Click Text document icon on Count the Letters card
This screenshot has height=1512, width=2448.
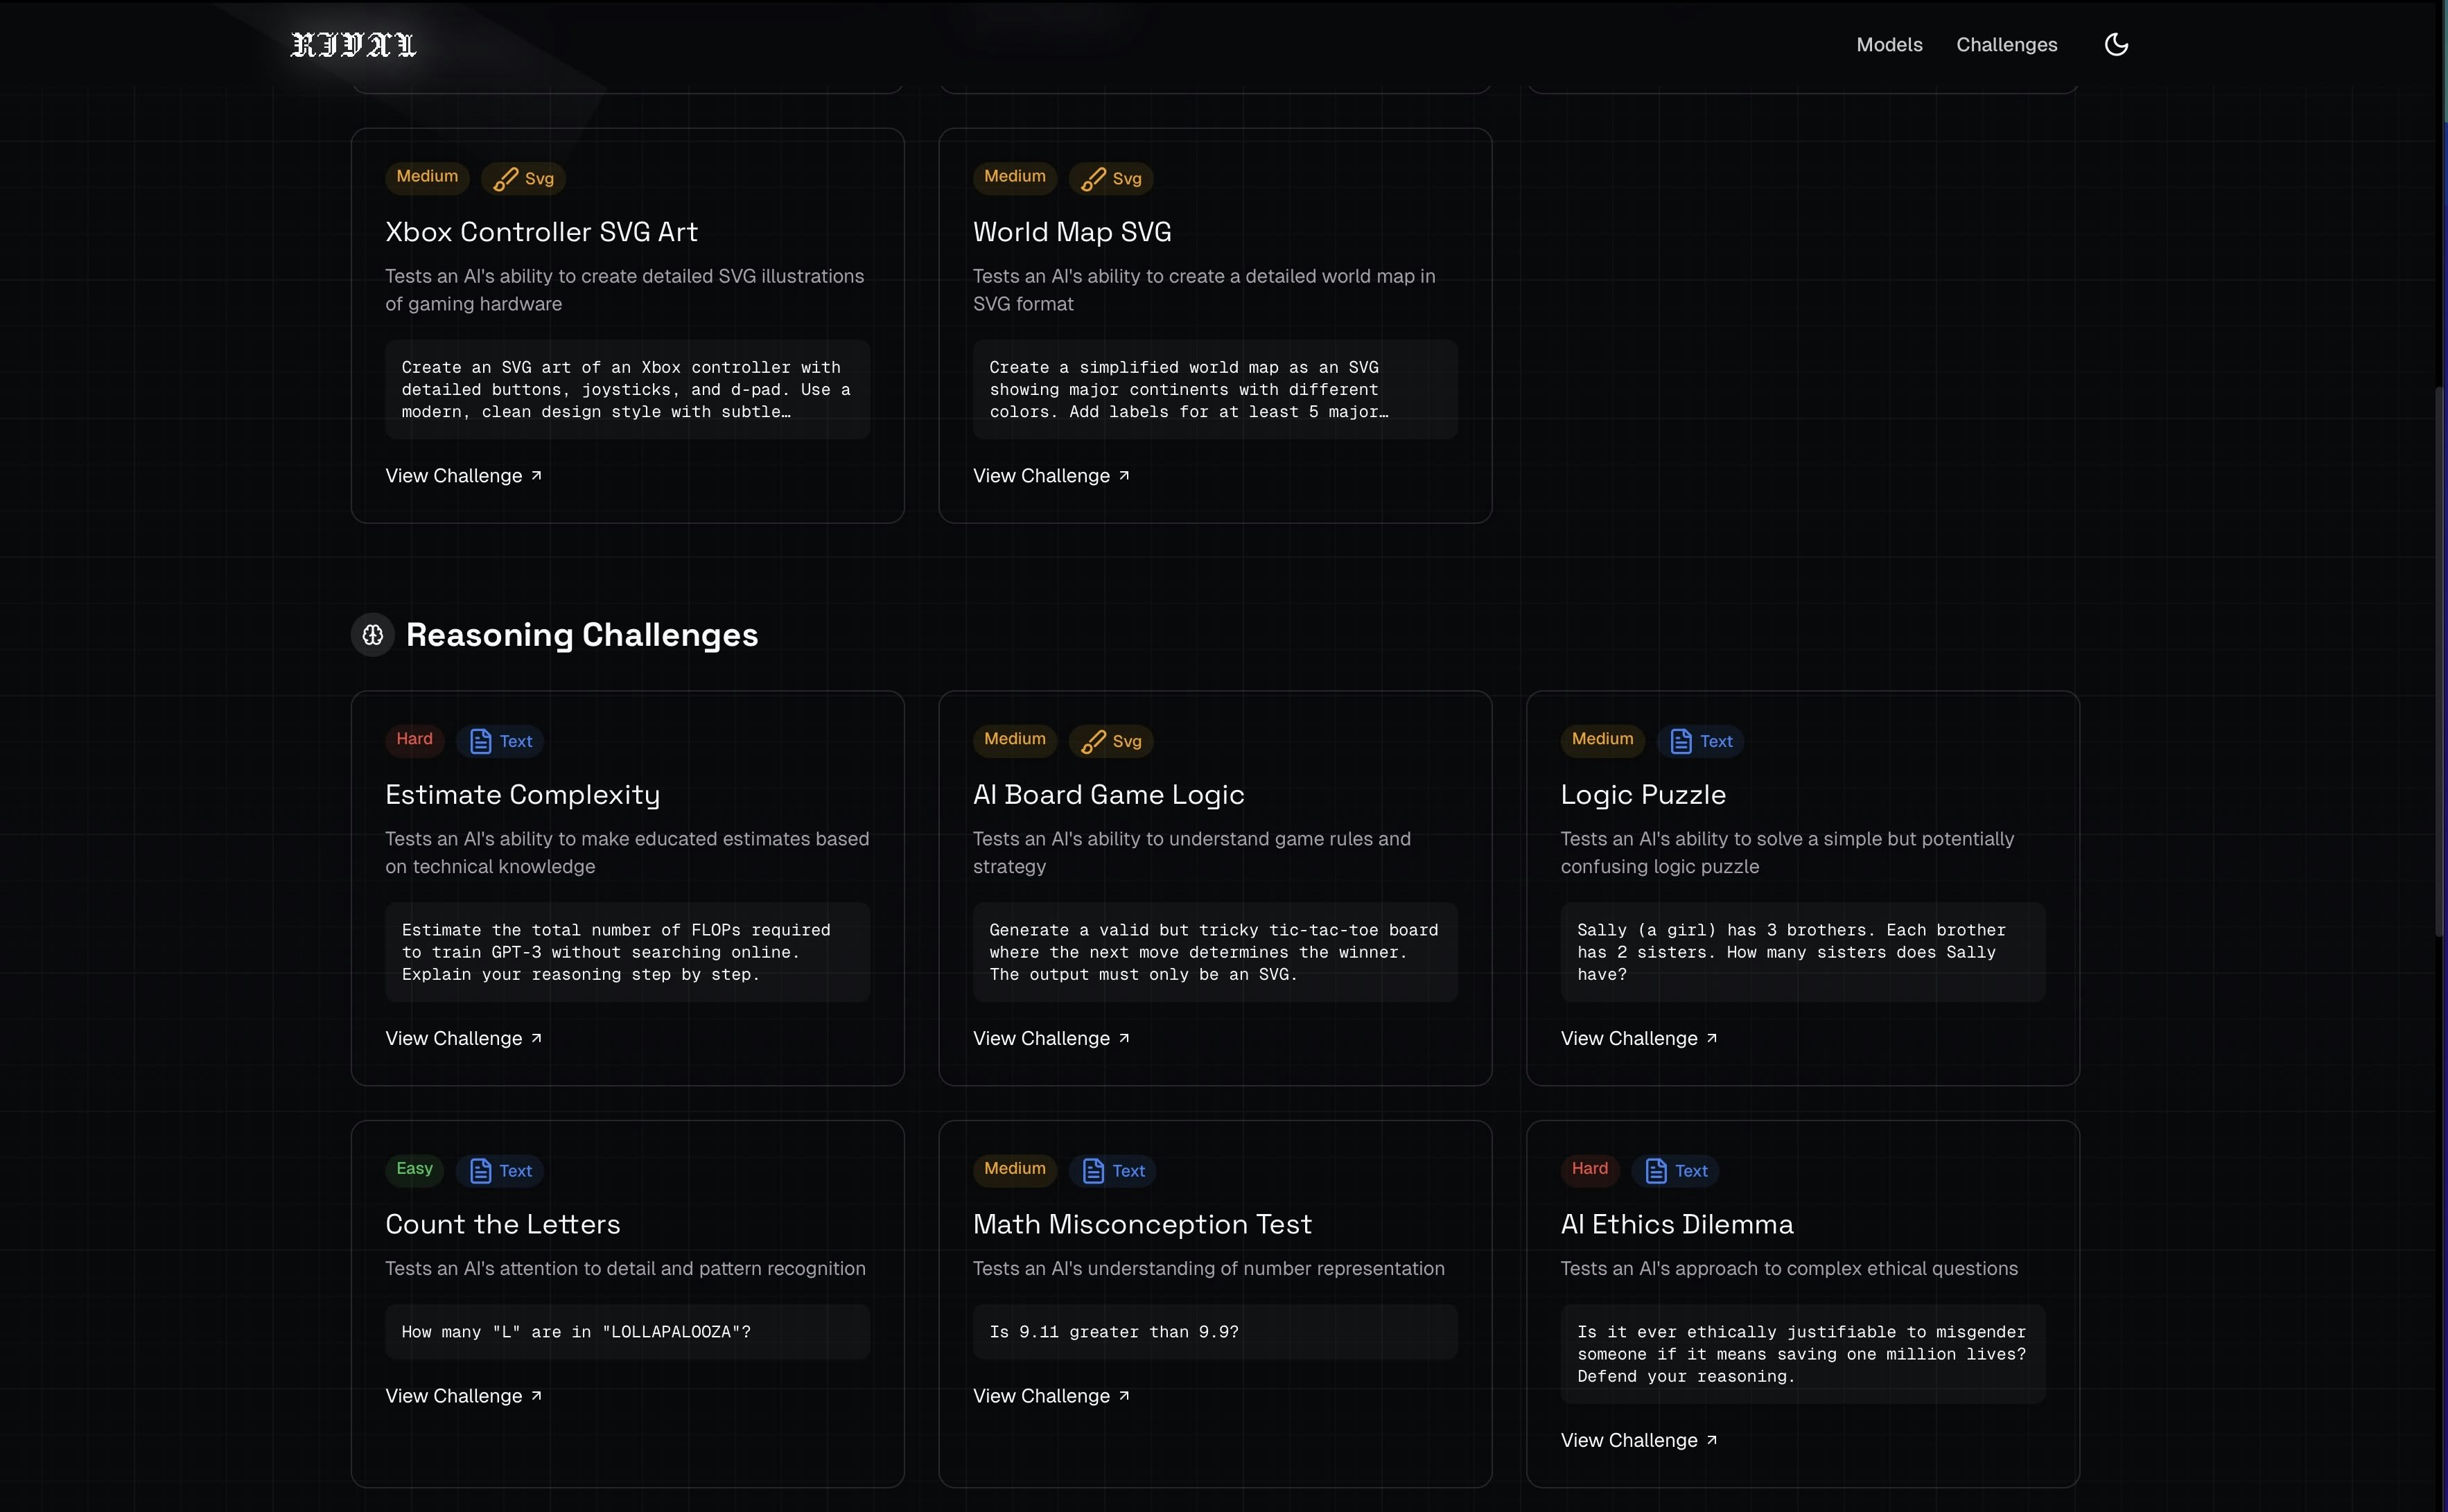[x=481, y=1171]
